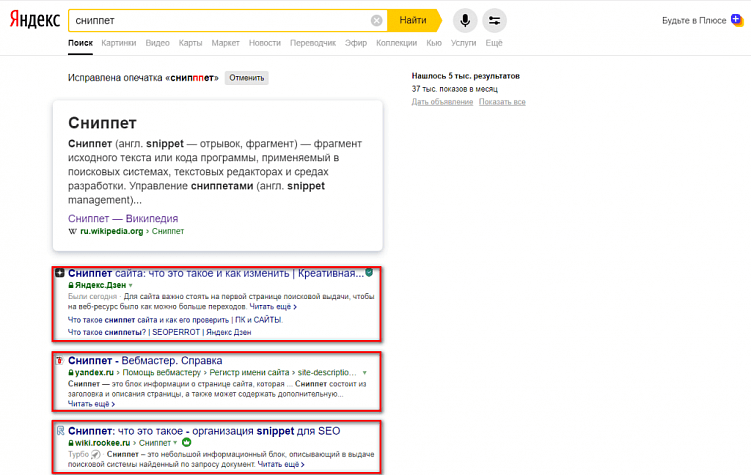This screenshot has width=751, height=475.
Task: Click the Турбо rocket icon
Action: click(96, 454)
